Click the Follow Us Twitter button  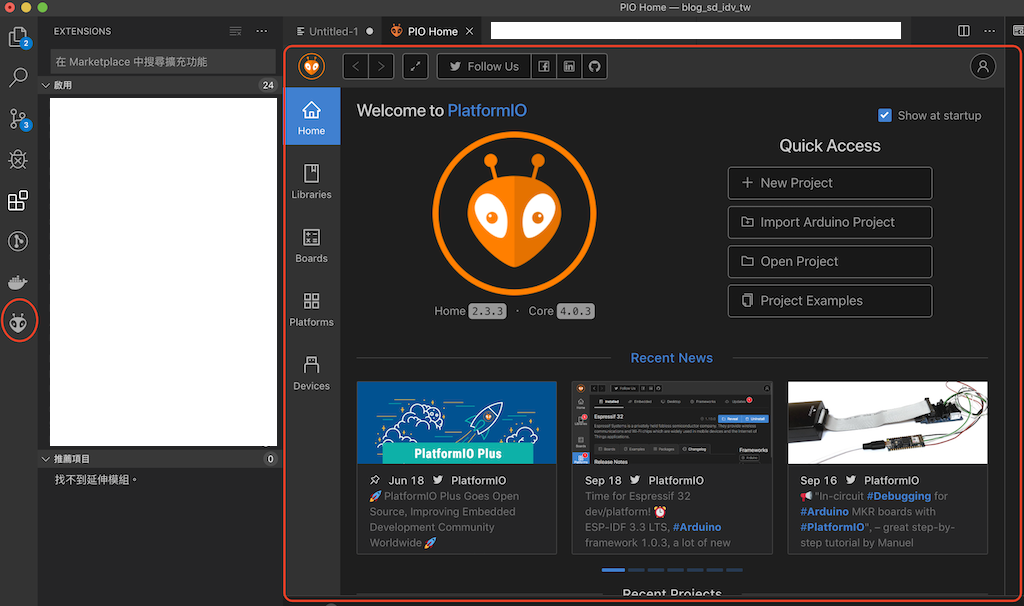point(484,66)
